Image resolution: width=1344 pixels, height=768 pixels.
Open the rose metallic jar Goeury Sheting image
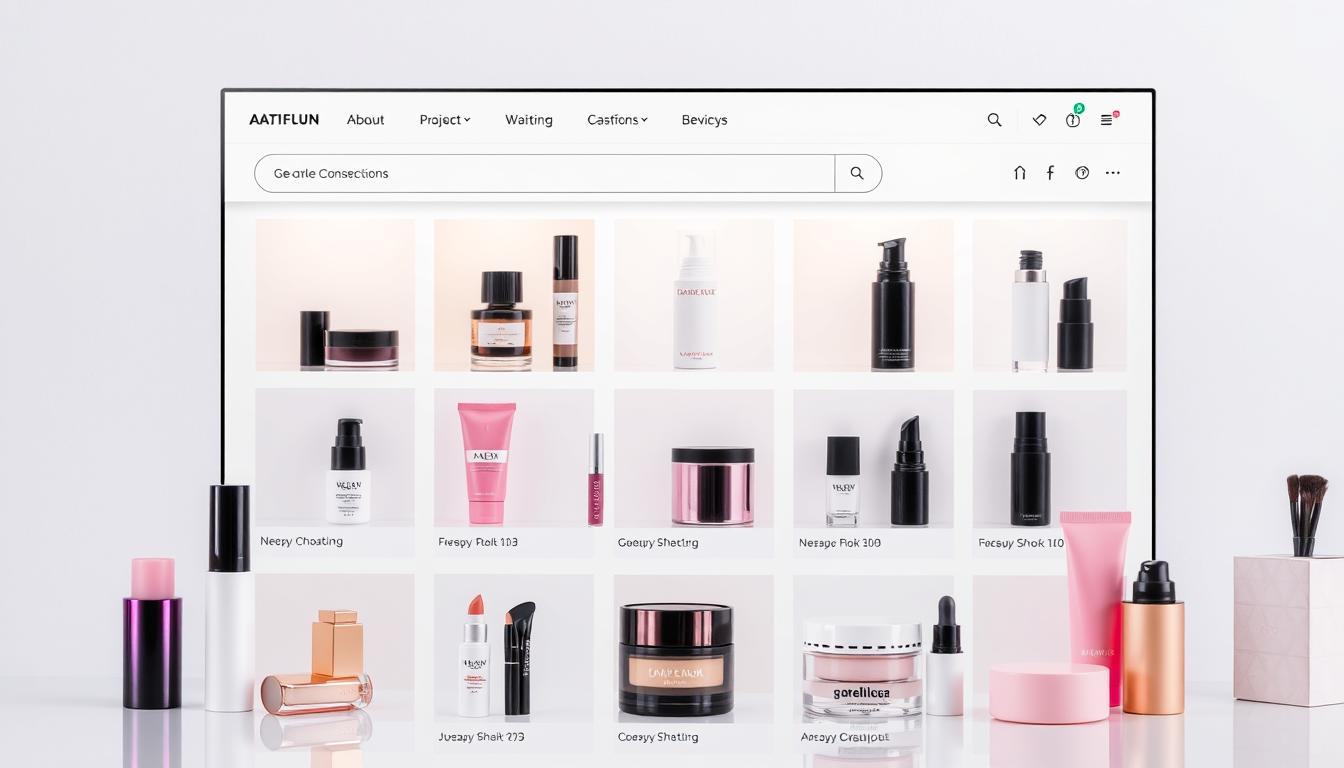click(x=694, y=458)
